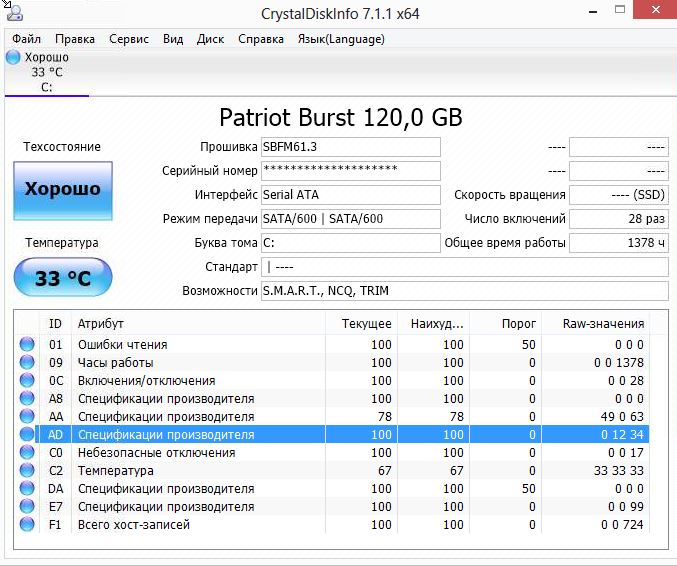Click the Серийный номер field

[351, 171]
